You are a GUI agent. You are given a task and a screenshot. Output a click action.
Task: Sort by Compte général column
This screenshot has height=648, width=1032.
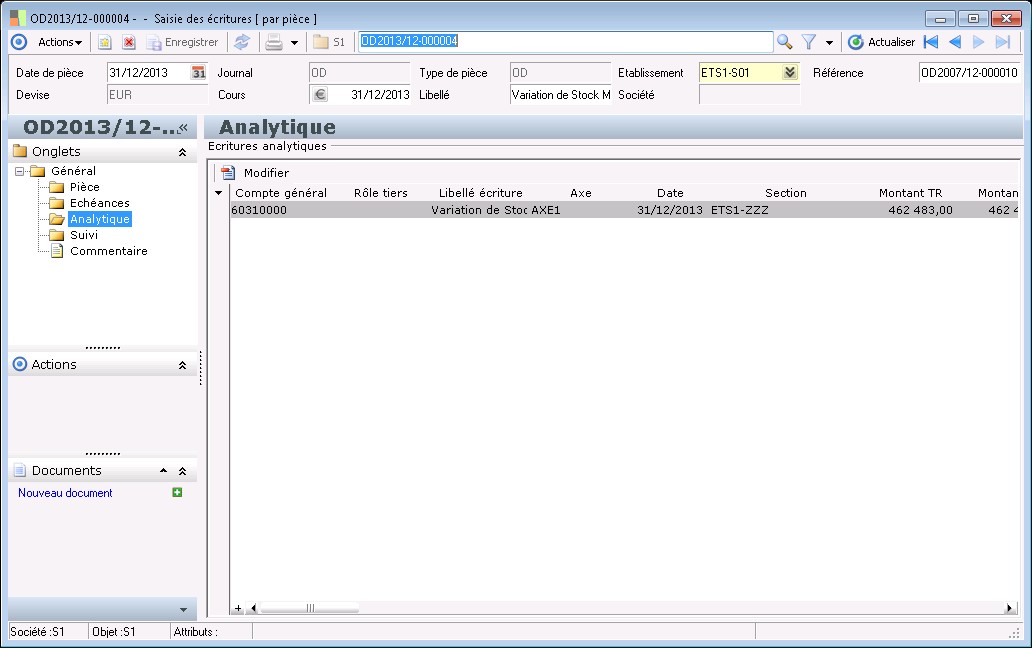point(281,193)
